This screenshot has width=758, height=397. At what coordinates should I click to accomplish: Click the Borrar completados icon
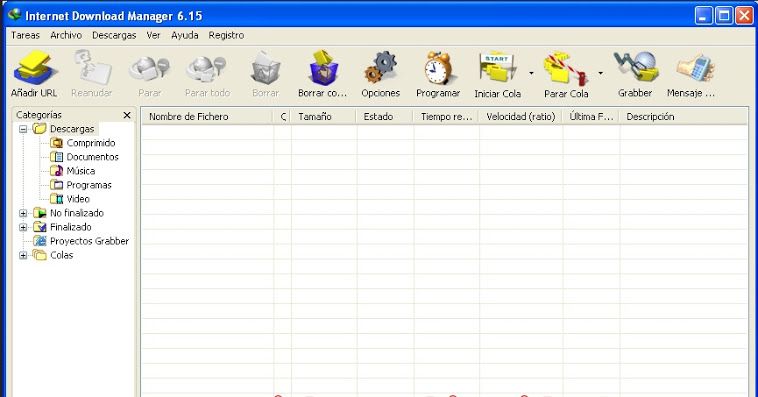tap(323, 68)
